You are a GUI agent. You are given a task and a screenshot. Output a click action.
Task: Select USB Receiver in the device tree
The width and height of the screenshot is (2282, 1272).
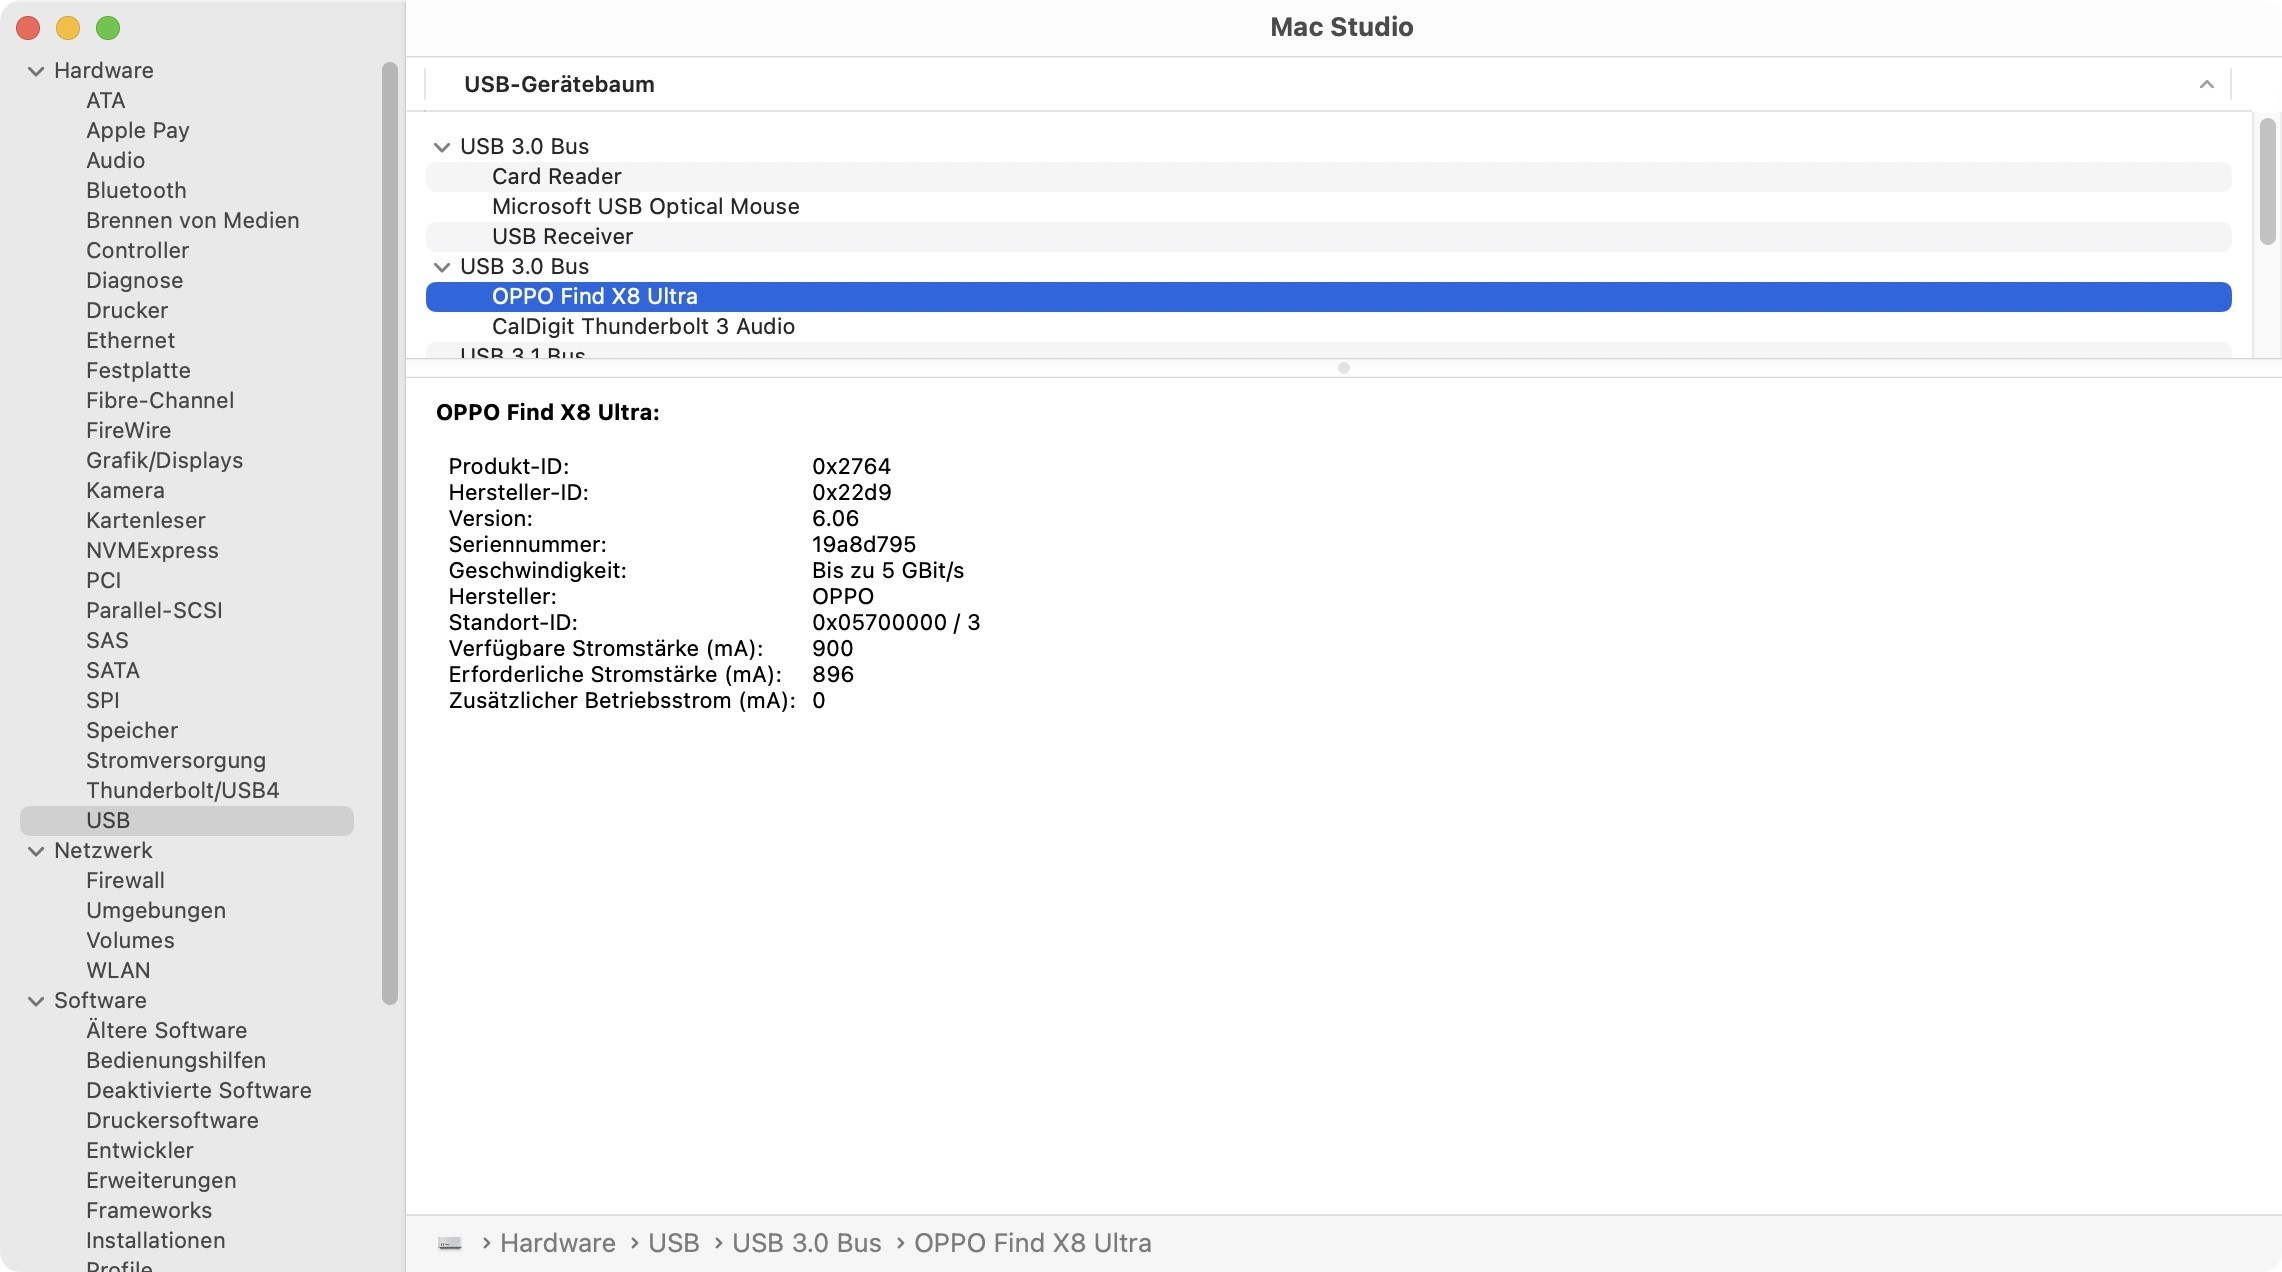tap(1328, 237)
